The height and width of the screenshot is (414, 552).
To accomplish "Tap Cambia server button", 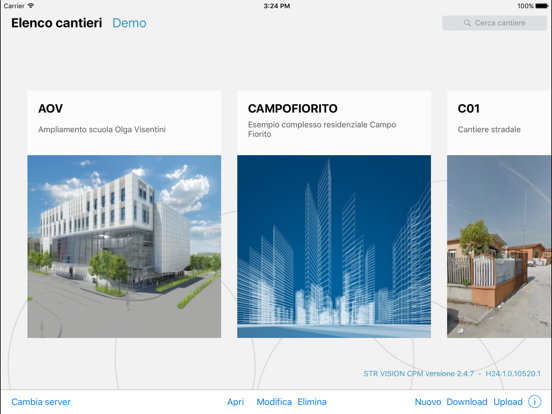I will coord(41,402).
